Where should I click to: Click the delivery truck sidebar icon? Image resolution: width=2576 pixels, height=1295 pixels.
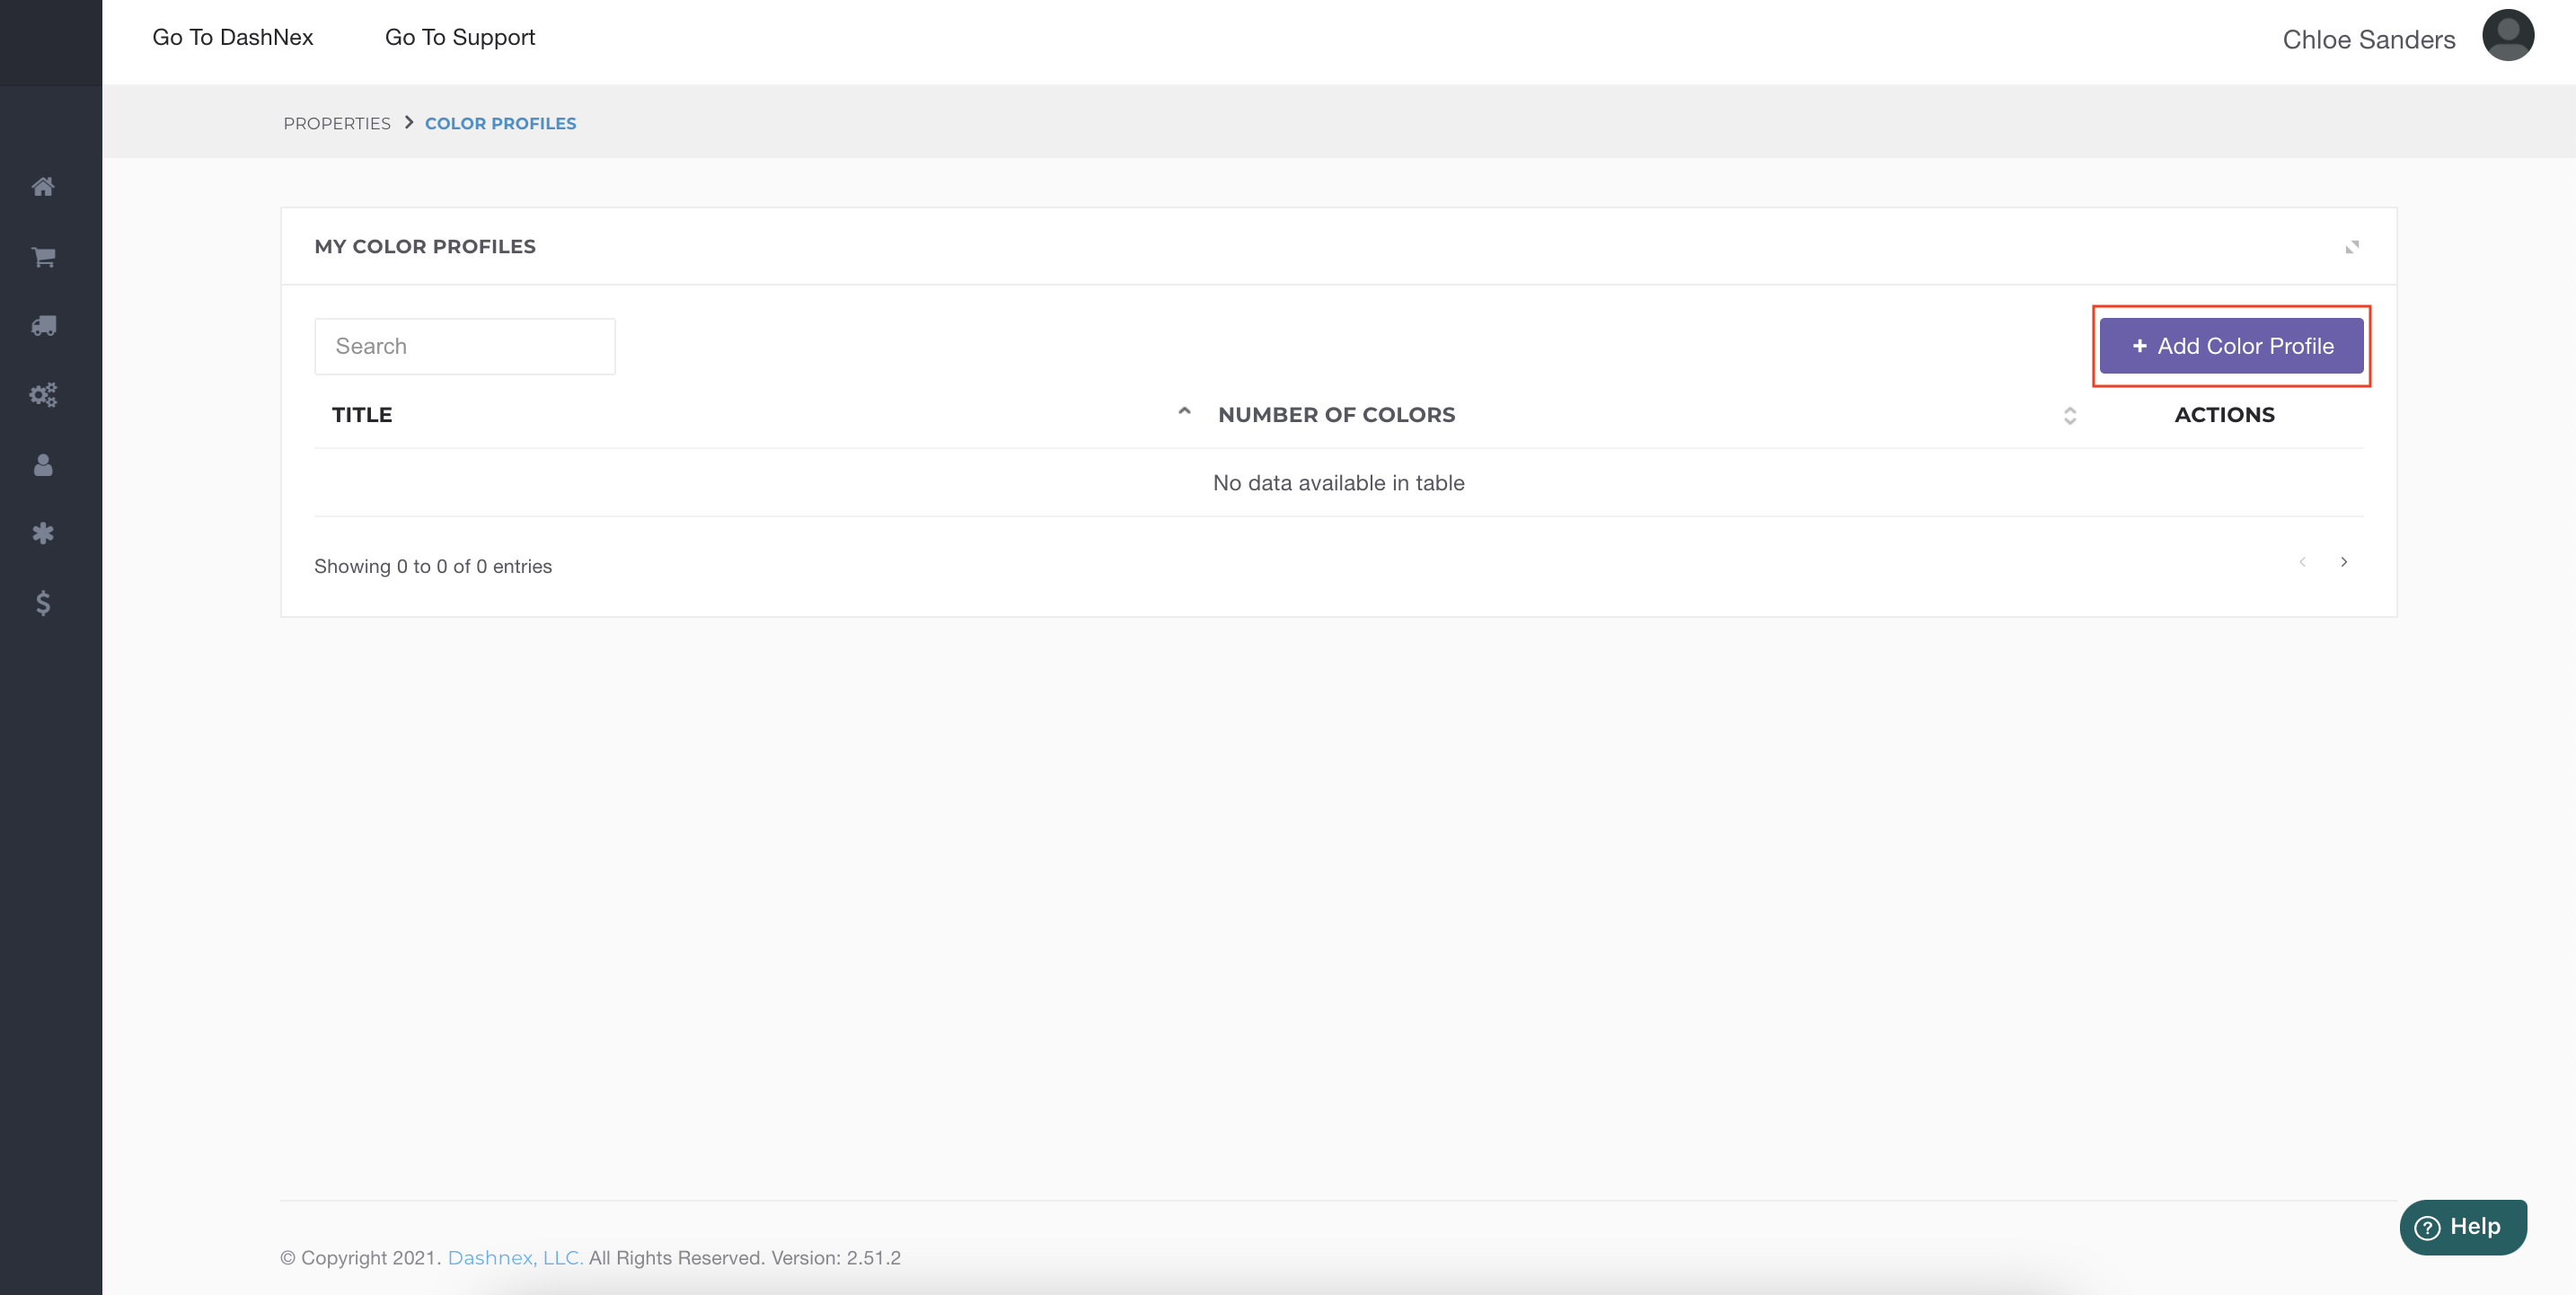pyautogui.click(x=43, y=326)
